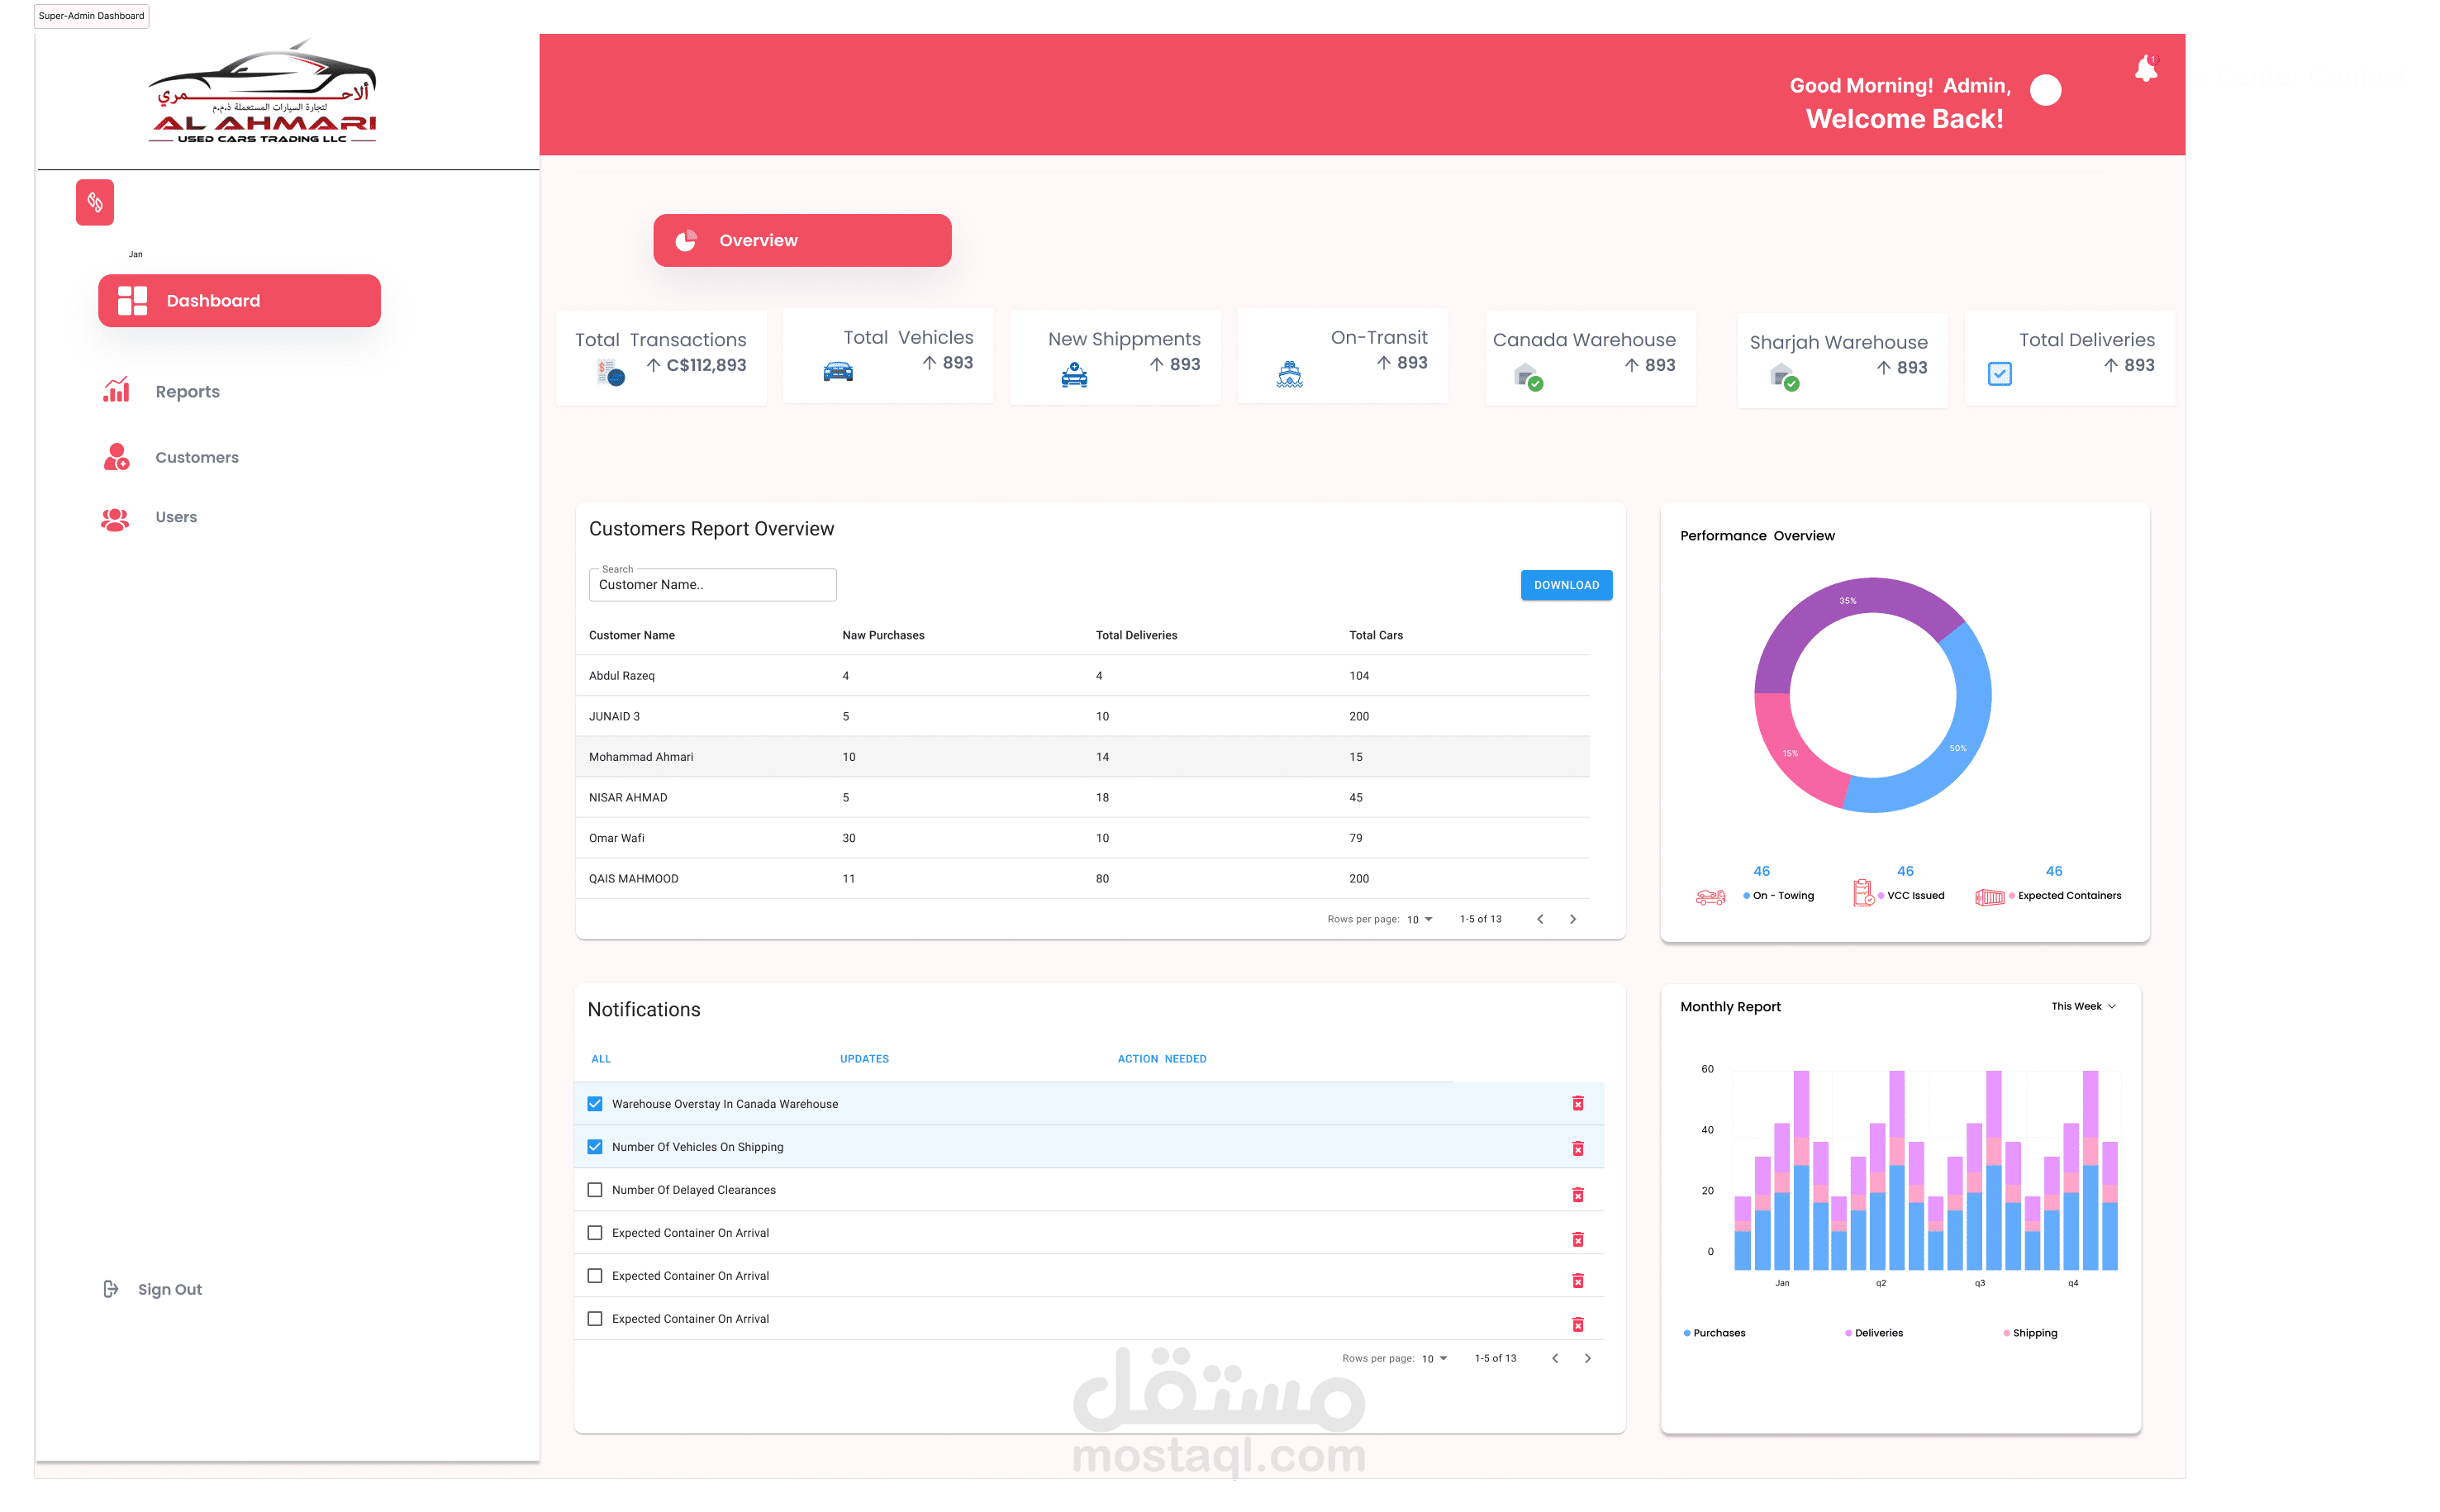Open the Customers sidebar icon
Screen dimensions: 2440x1512
[x=116, y=457]
